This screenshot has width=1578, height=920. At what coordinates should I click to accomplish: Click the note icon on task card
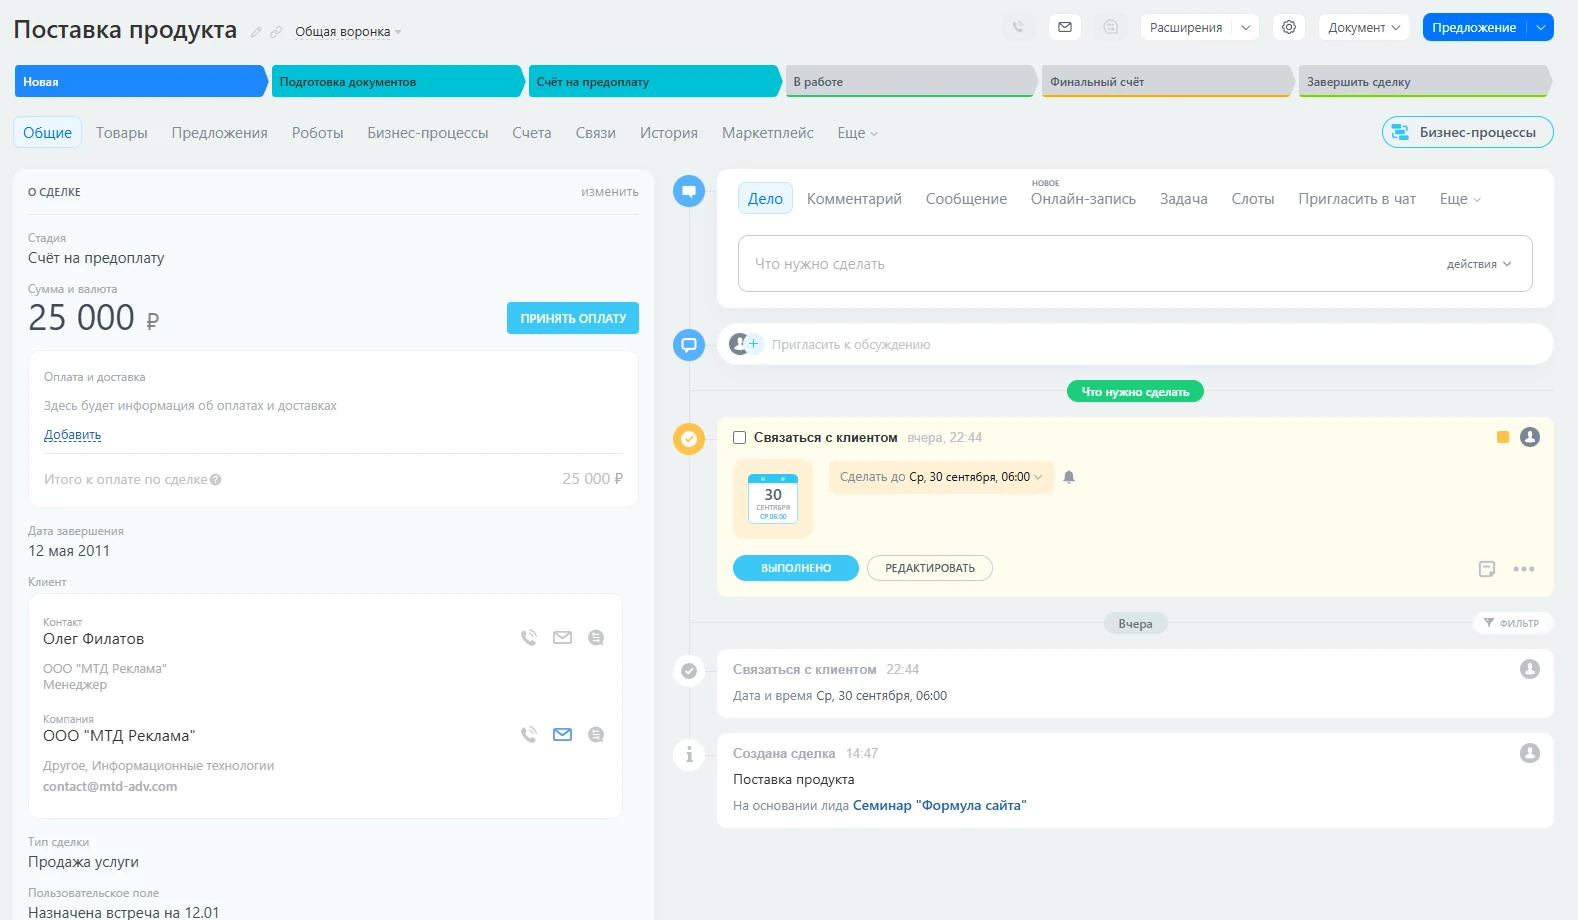[1487, 569]
